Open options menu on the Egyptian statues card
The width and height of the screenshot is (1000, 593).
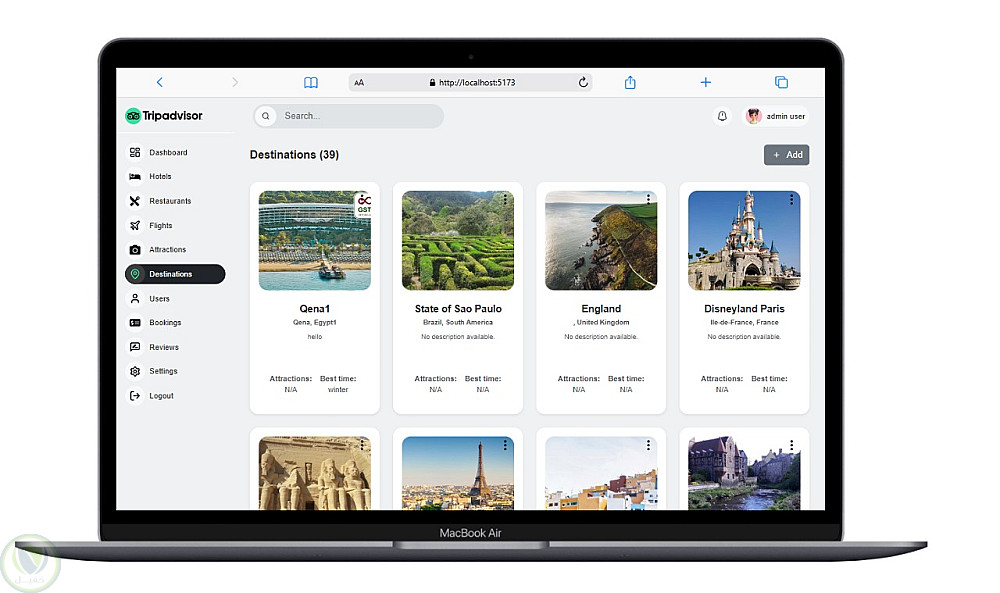click(362, 445)
